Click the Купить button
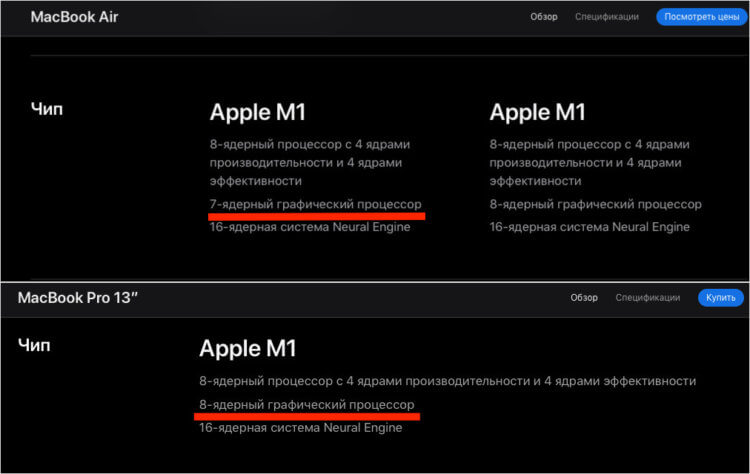Viewport: 750px width, 474px height. point(720,298)
